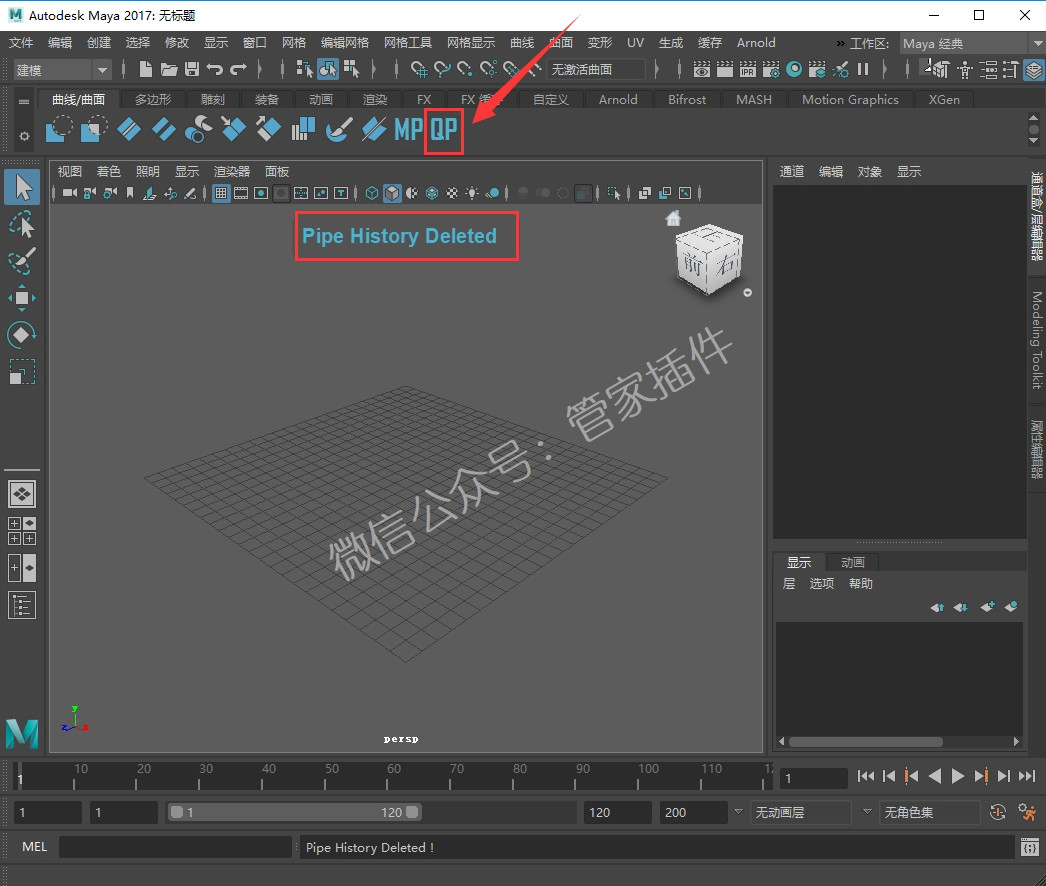Open the 建模 menu set dropdown

61,69
